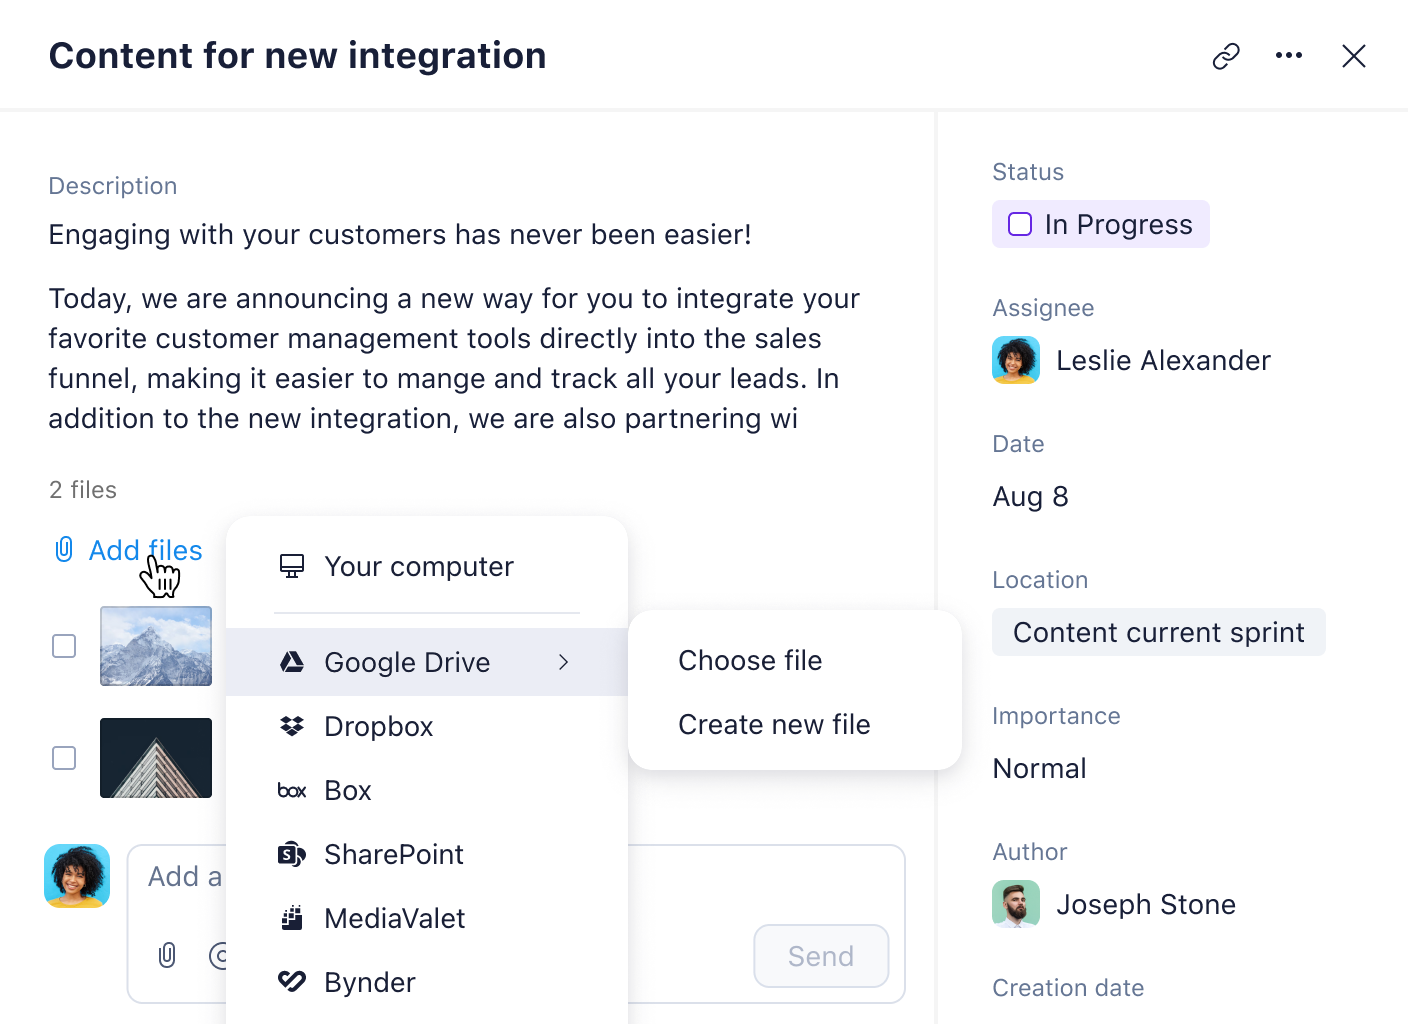Select Your computer from the file menu
1408x1024 pixels.
coord(418,566)
